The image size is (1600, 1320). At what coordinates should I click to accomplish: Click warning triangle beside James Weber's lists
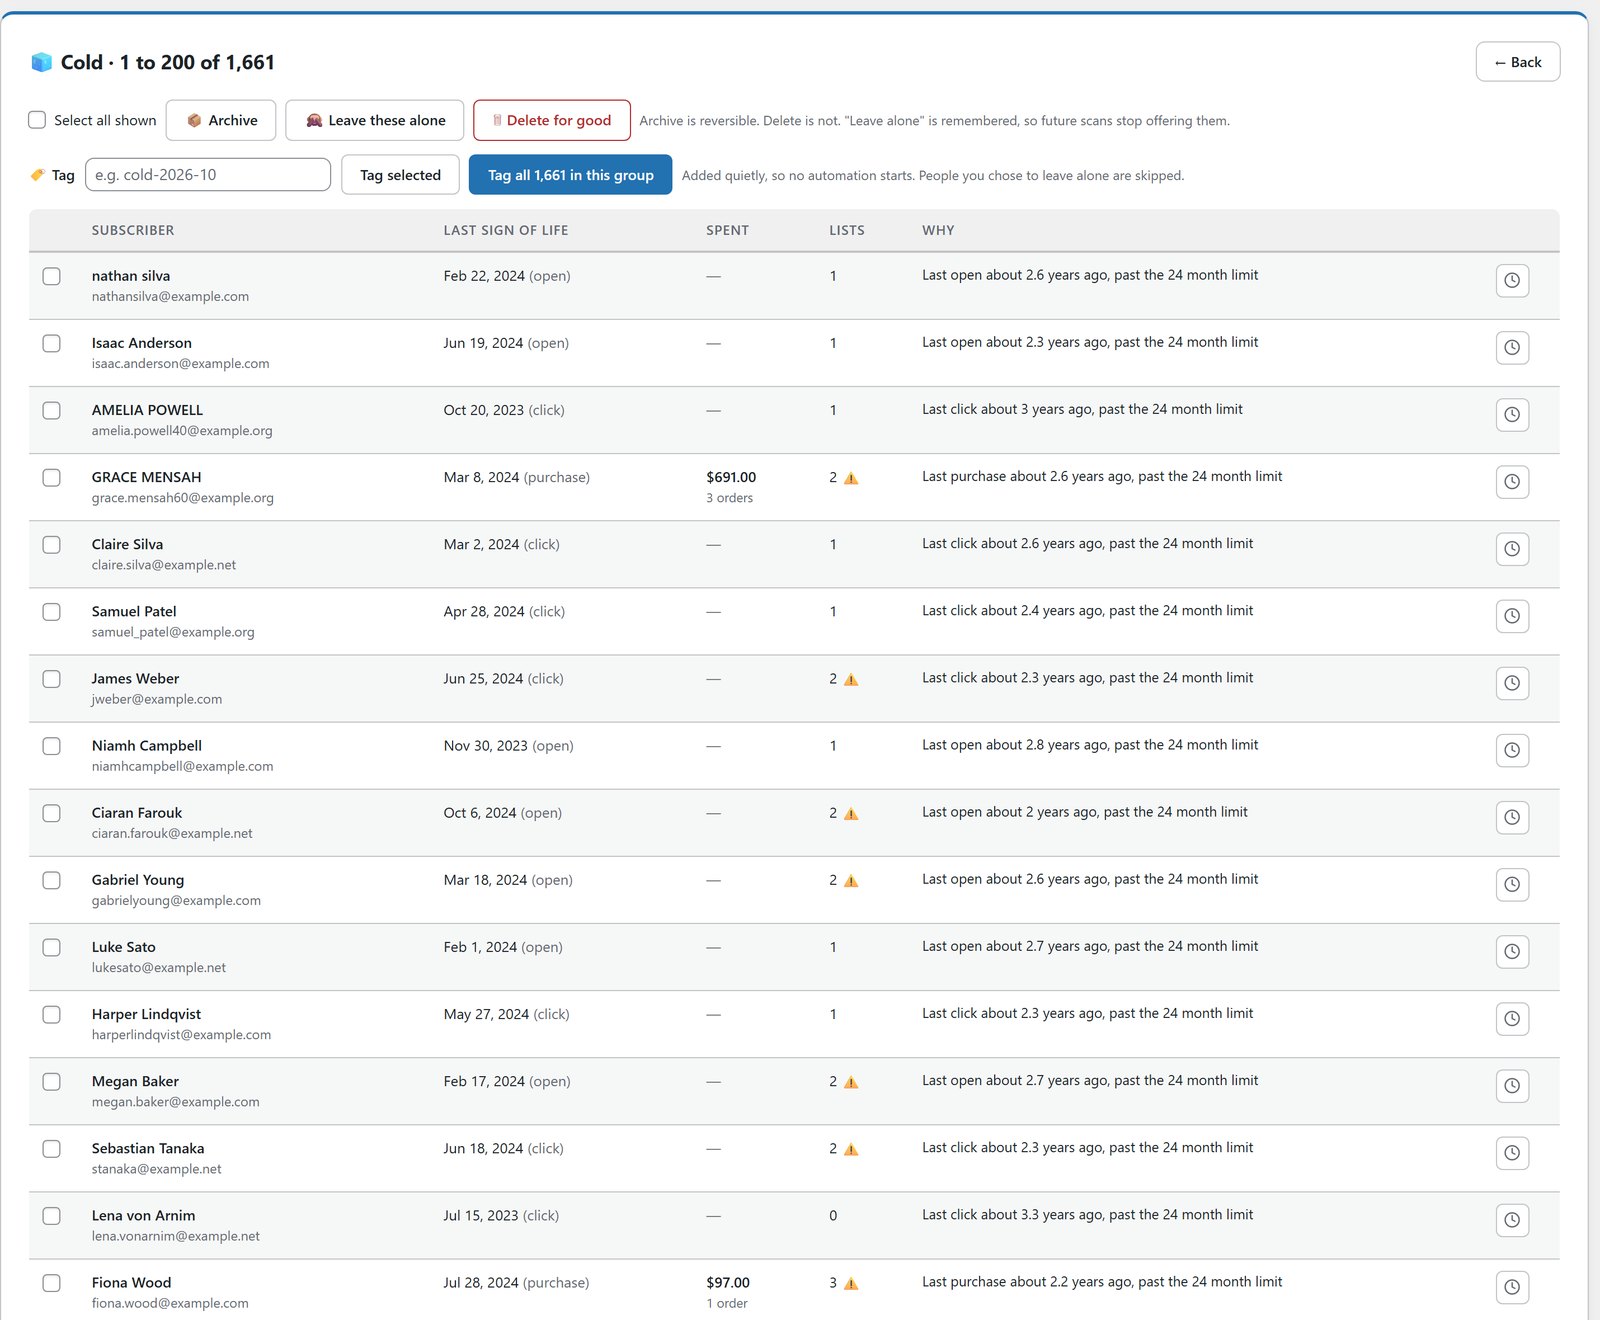click(851, 679)
